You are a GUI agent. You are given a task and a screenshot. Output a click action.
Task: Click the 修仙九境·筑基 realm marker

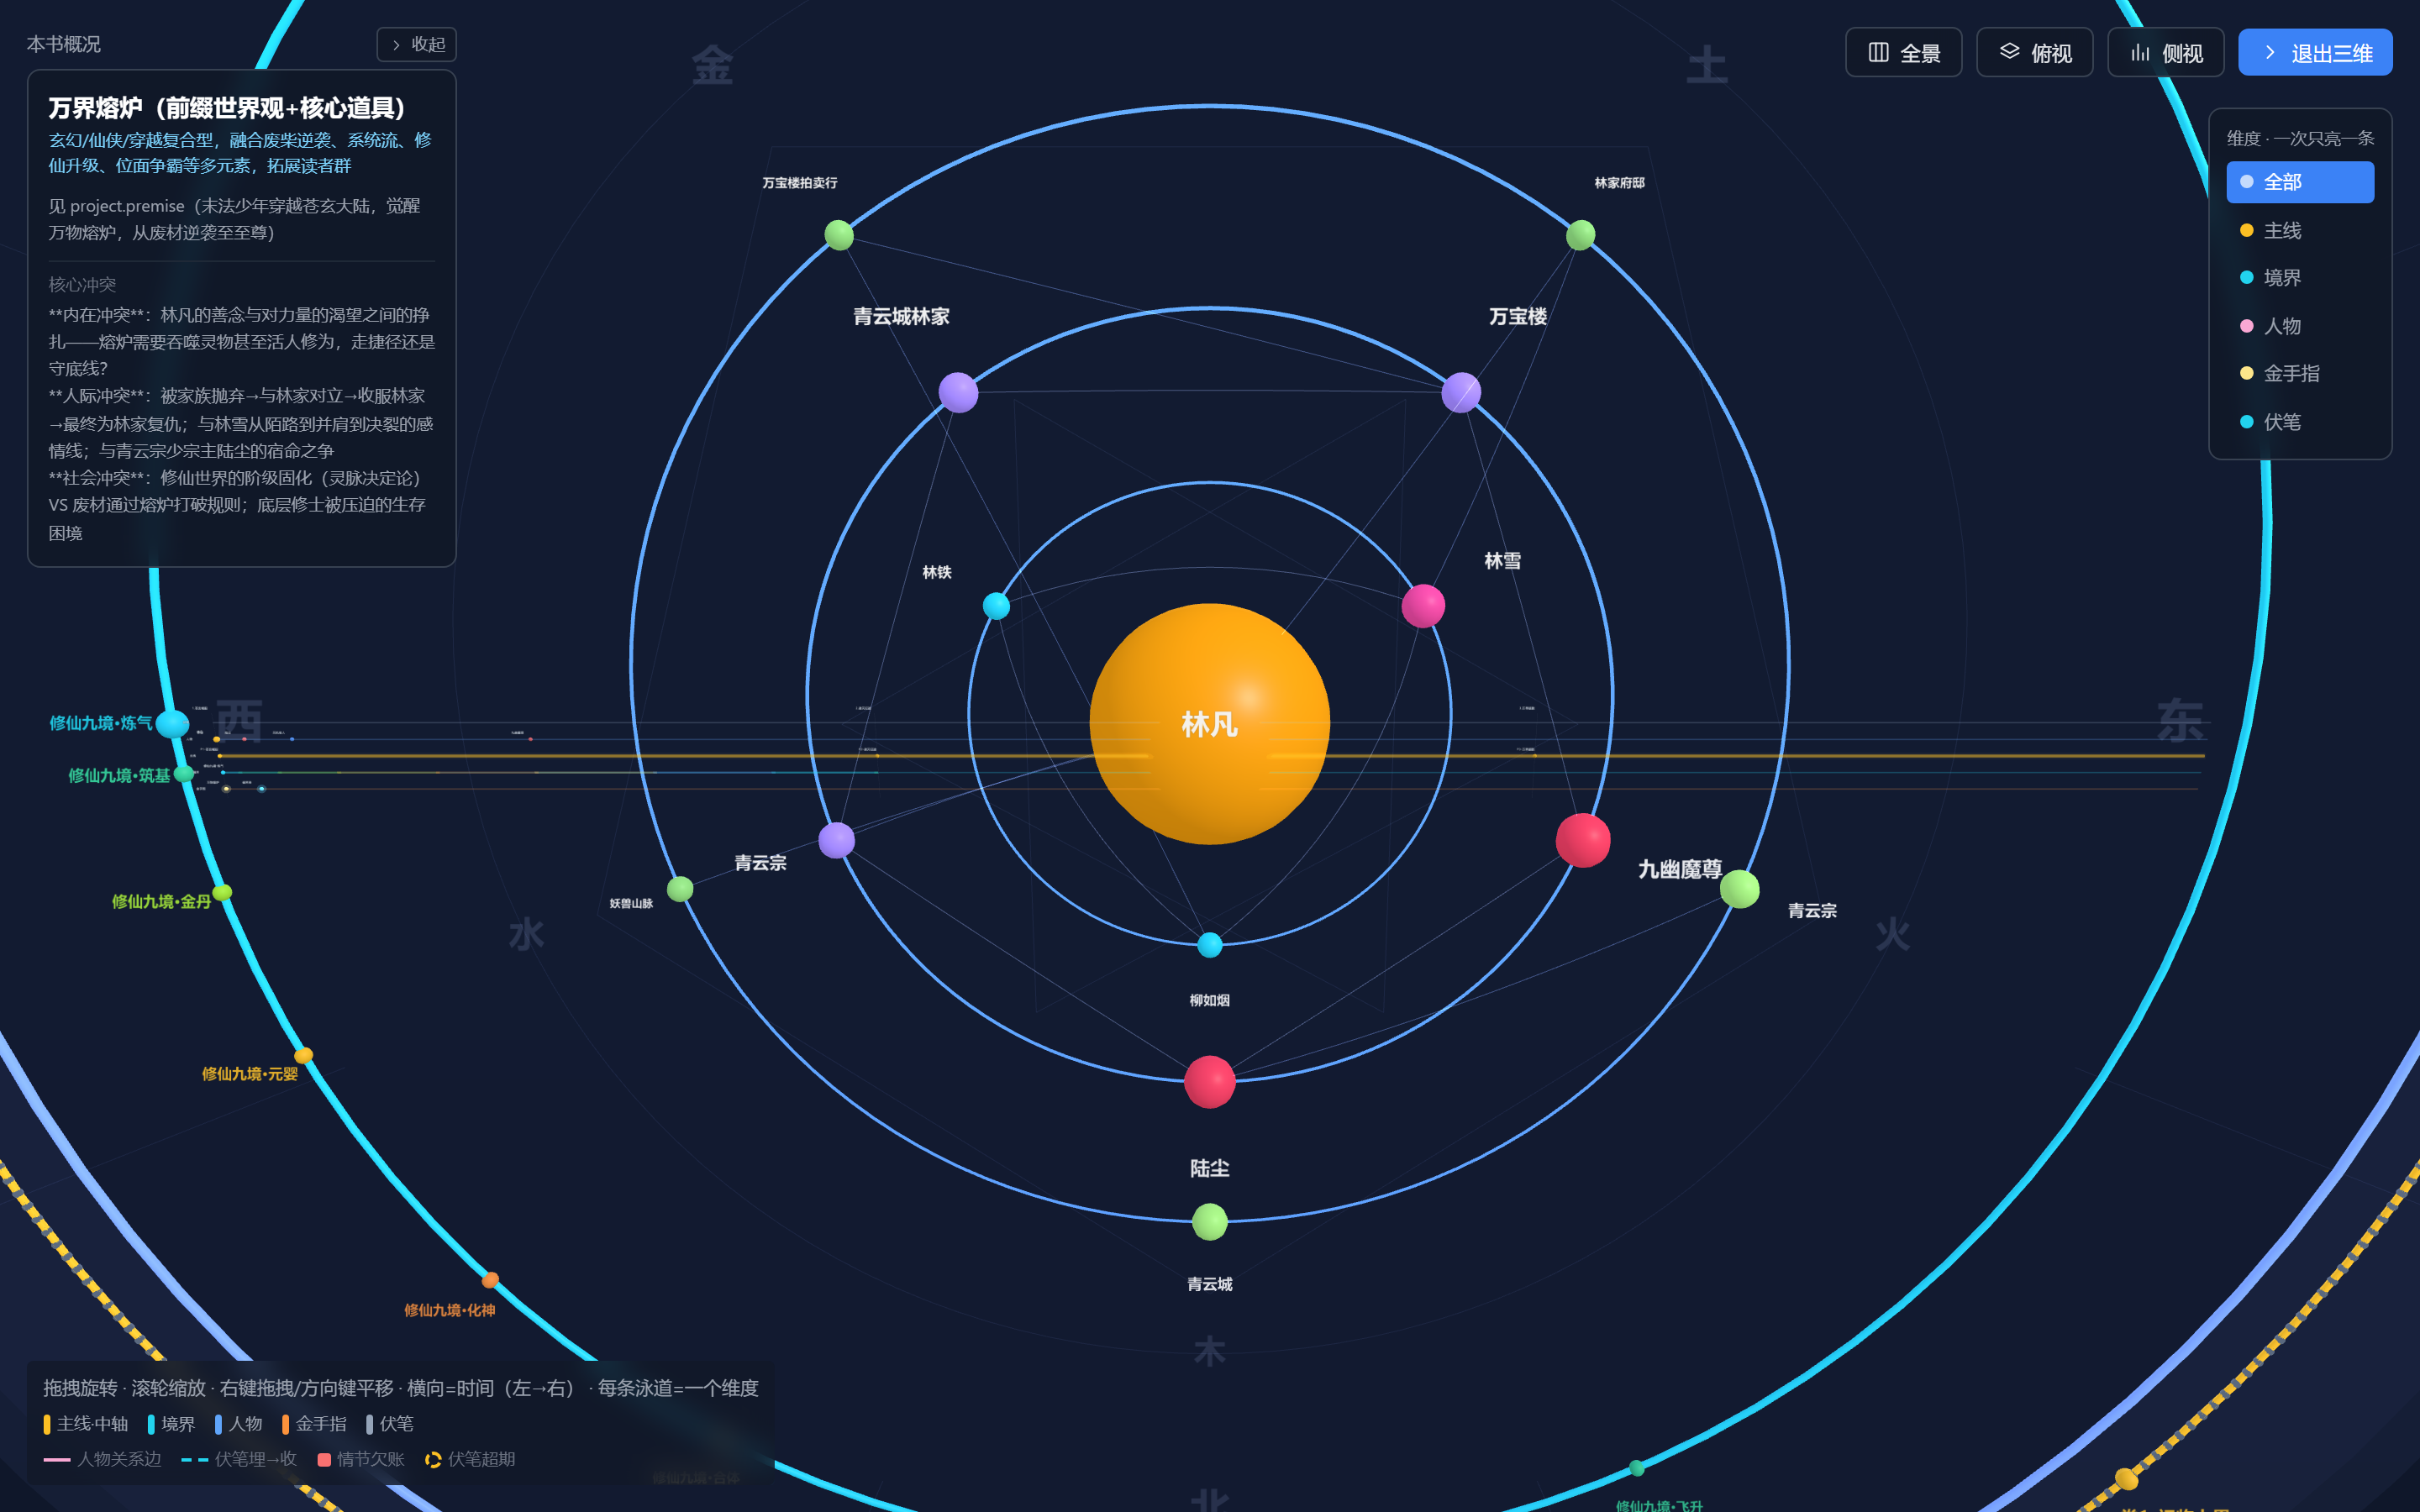click(184, 773)
